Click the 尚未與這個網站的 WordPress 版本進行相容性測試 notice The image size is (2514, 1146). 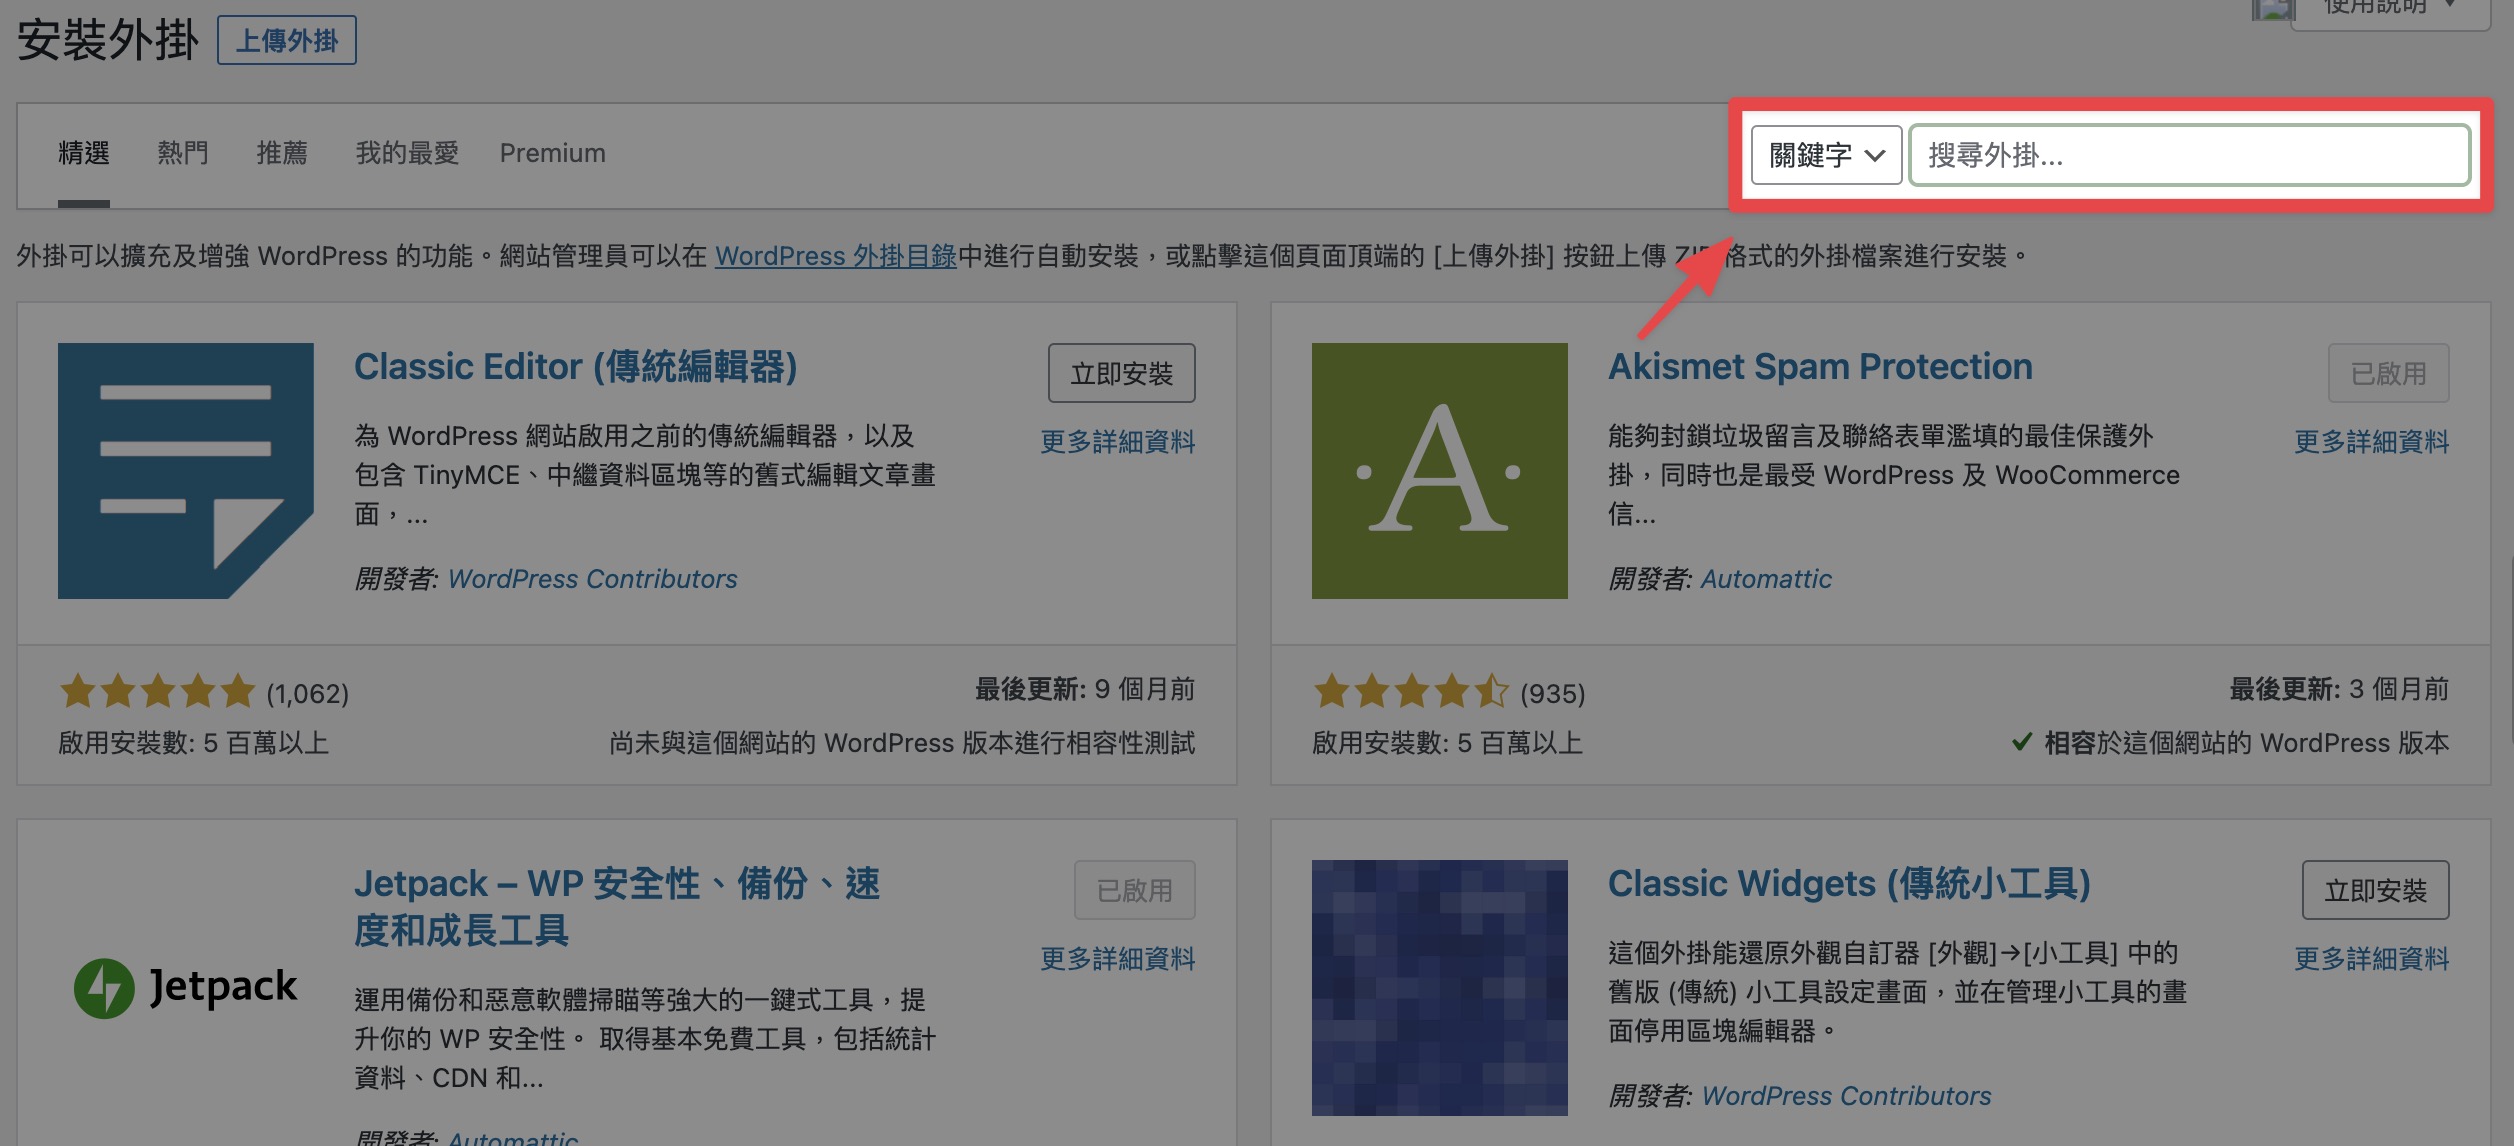tap(903, 743)
